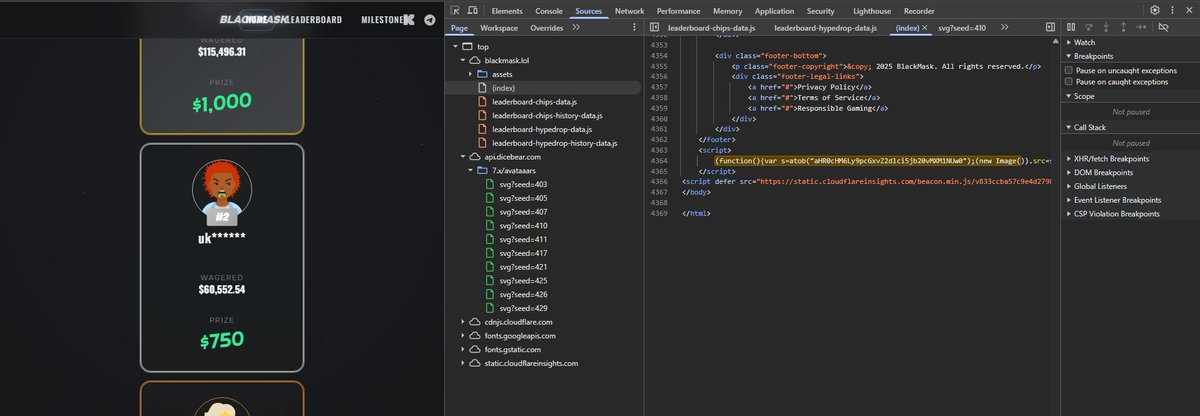Viewport: 1200px width, 416px height.
Task: Step over next function call
Action: coord(1090,28)
